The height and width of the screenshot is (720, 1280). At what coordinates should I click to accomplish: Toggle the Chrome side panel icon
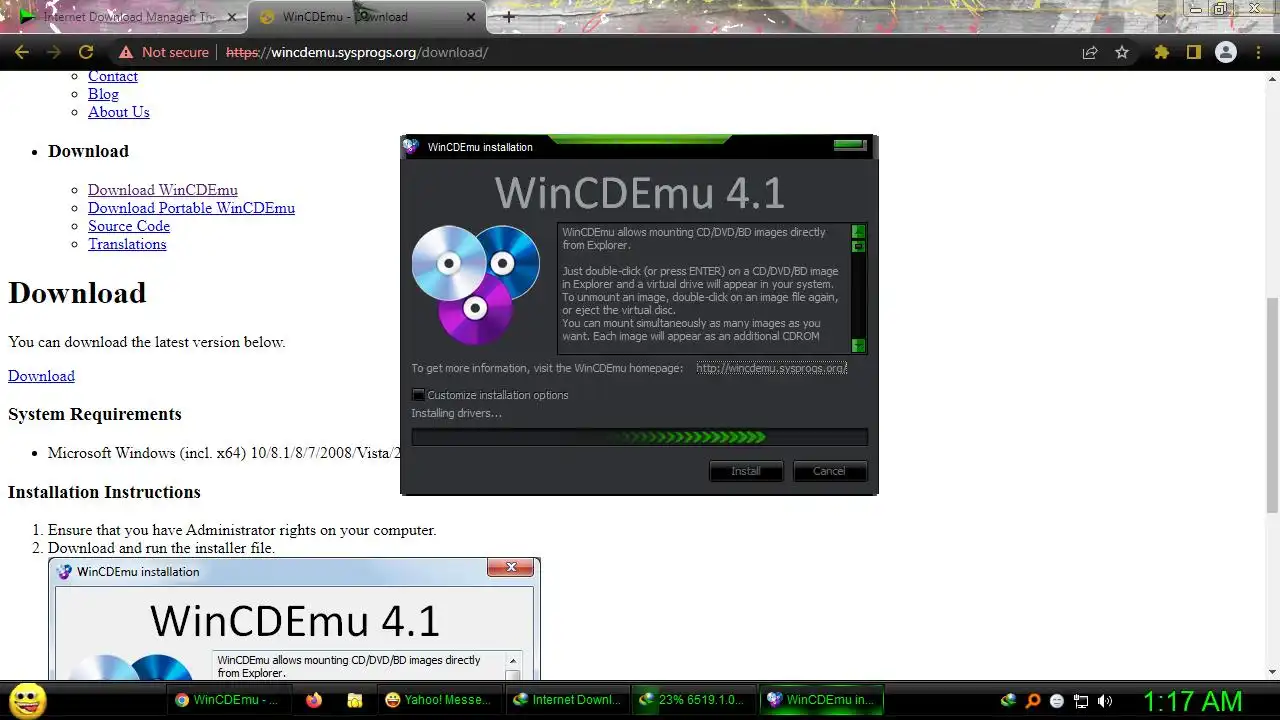coord(1193,52)
